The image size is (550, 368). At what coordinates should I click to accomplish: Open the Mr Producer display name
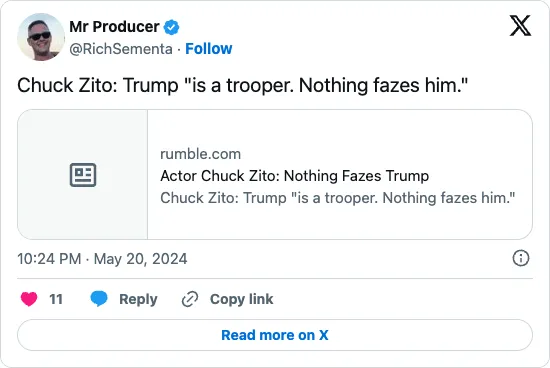[x=114, y=27]
